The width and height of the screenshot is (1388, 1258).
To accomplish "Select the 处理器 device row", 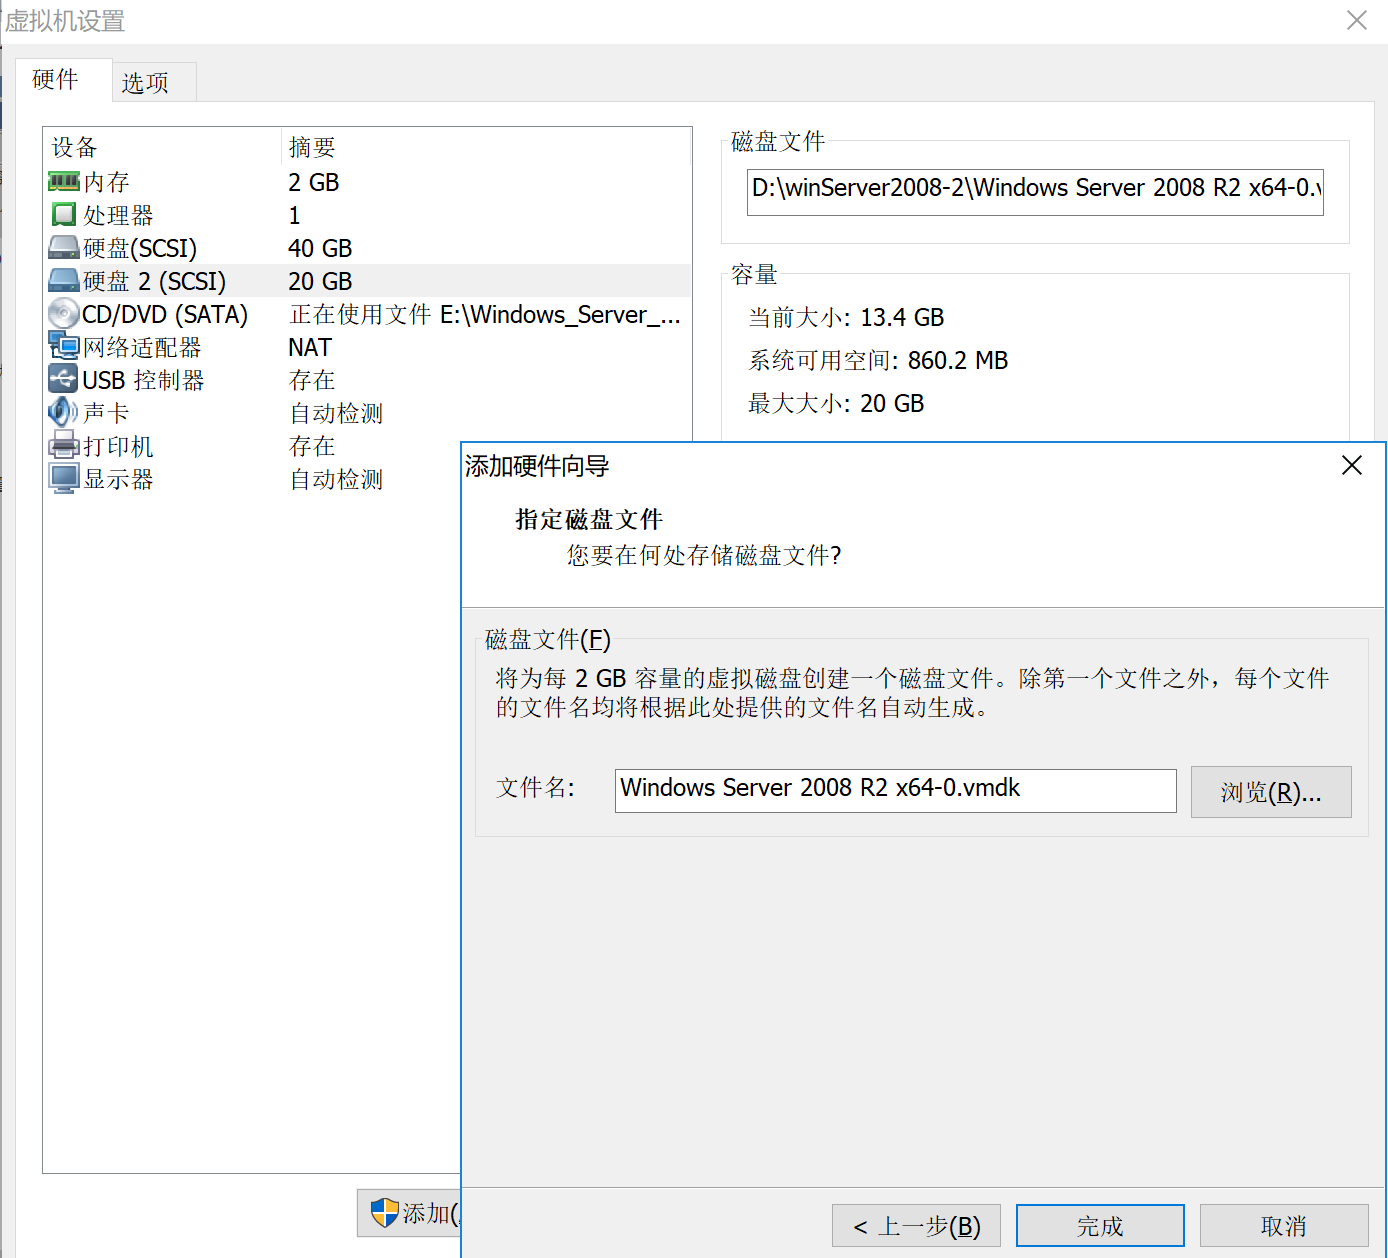I will tap(368, 215).
